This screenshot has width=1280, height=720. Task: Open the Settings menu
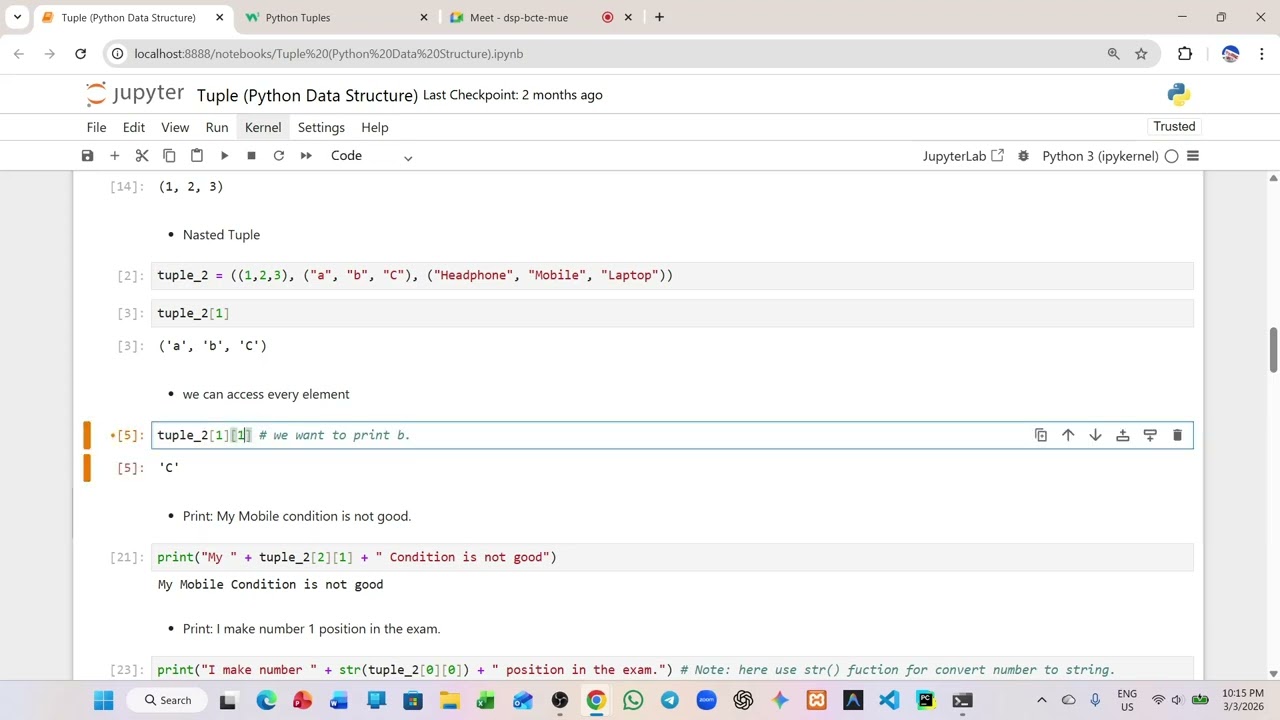tap(321, 127)
